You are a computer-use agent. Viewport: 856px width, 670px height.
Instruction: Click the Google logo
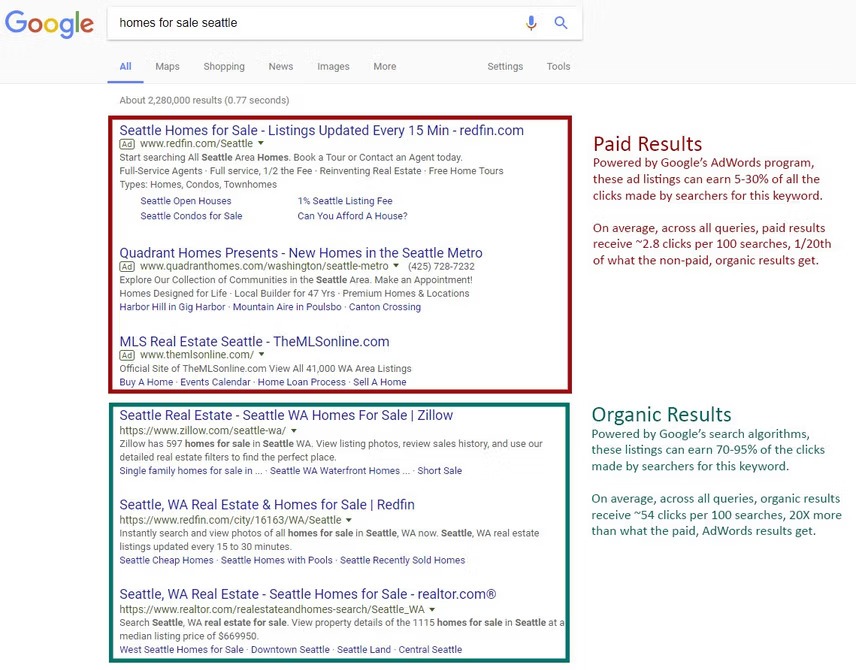point(49,24)
